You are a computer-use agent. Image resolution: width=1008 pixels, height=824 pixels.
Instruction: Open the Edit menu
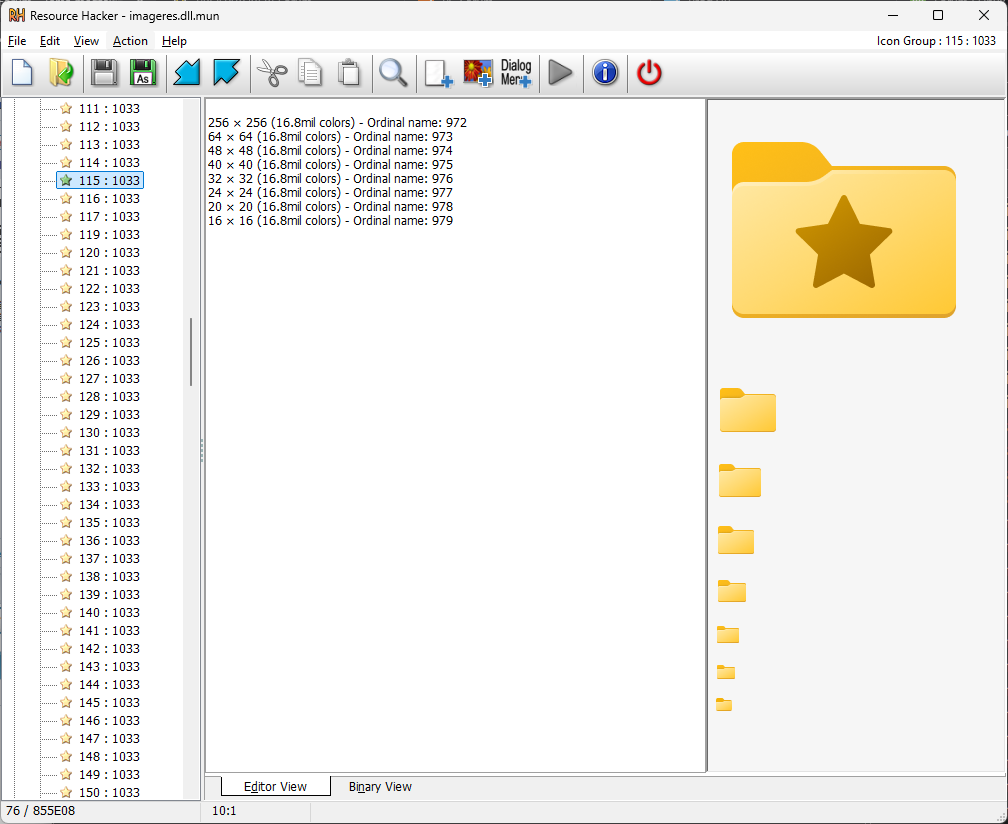[x=50, y=41]
